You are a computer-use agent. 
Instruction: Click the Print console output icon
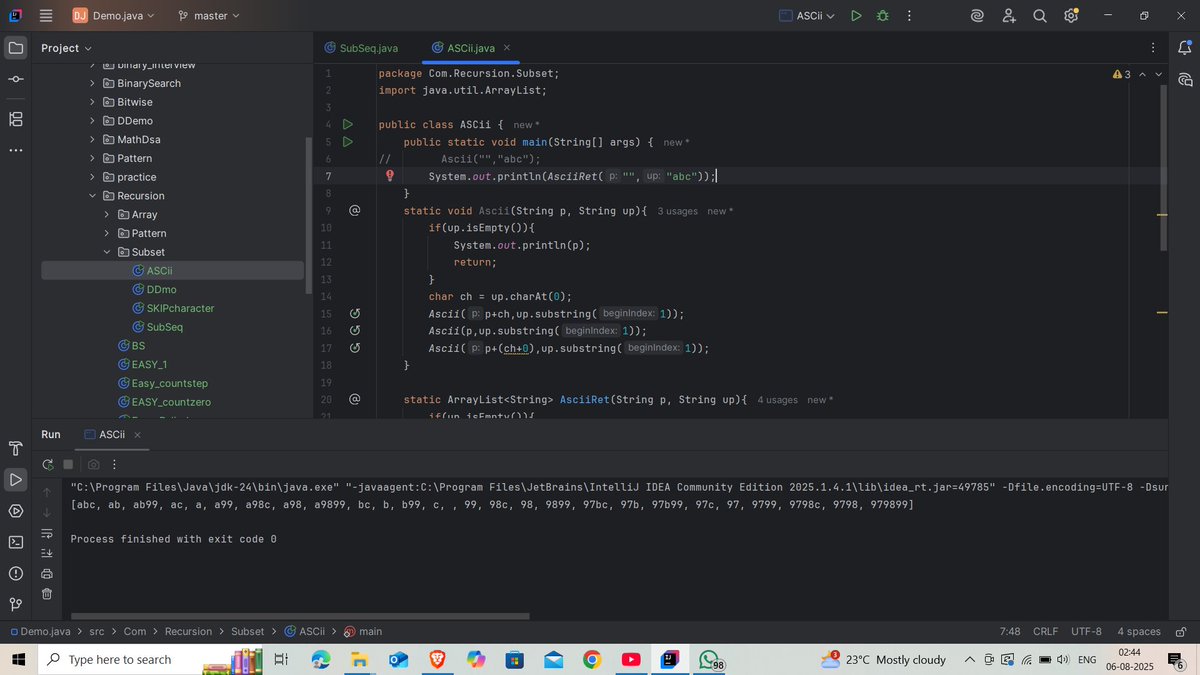point(47,574)
